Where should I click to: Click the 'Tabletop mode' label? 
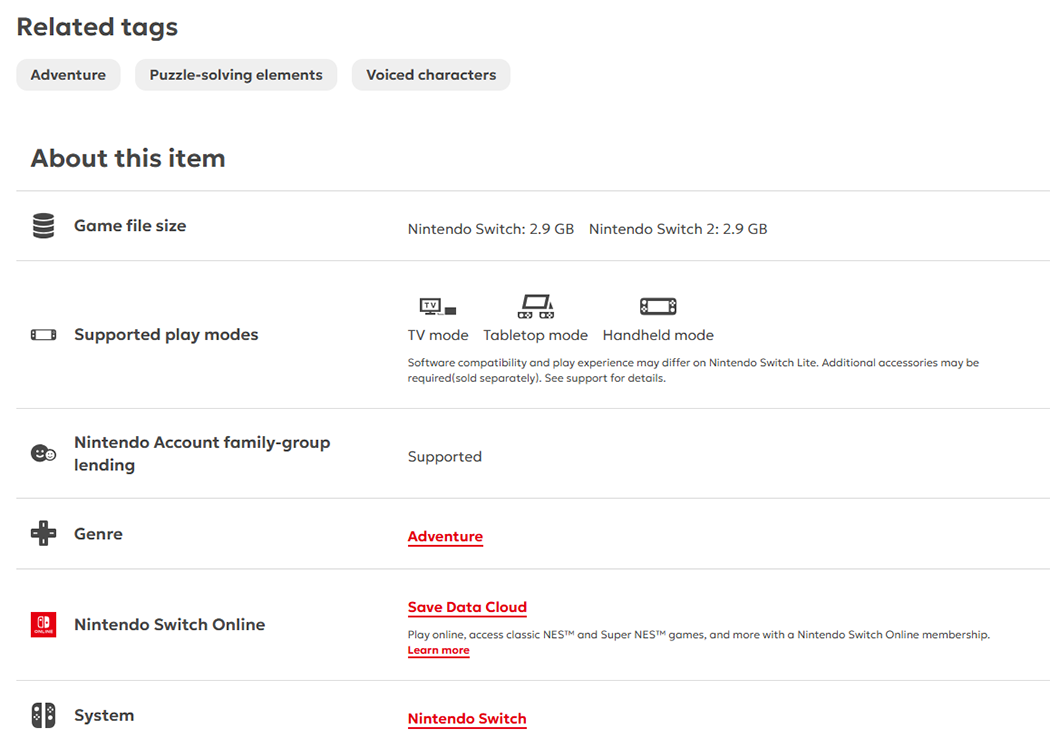[536, 335]
